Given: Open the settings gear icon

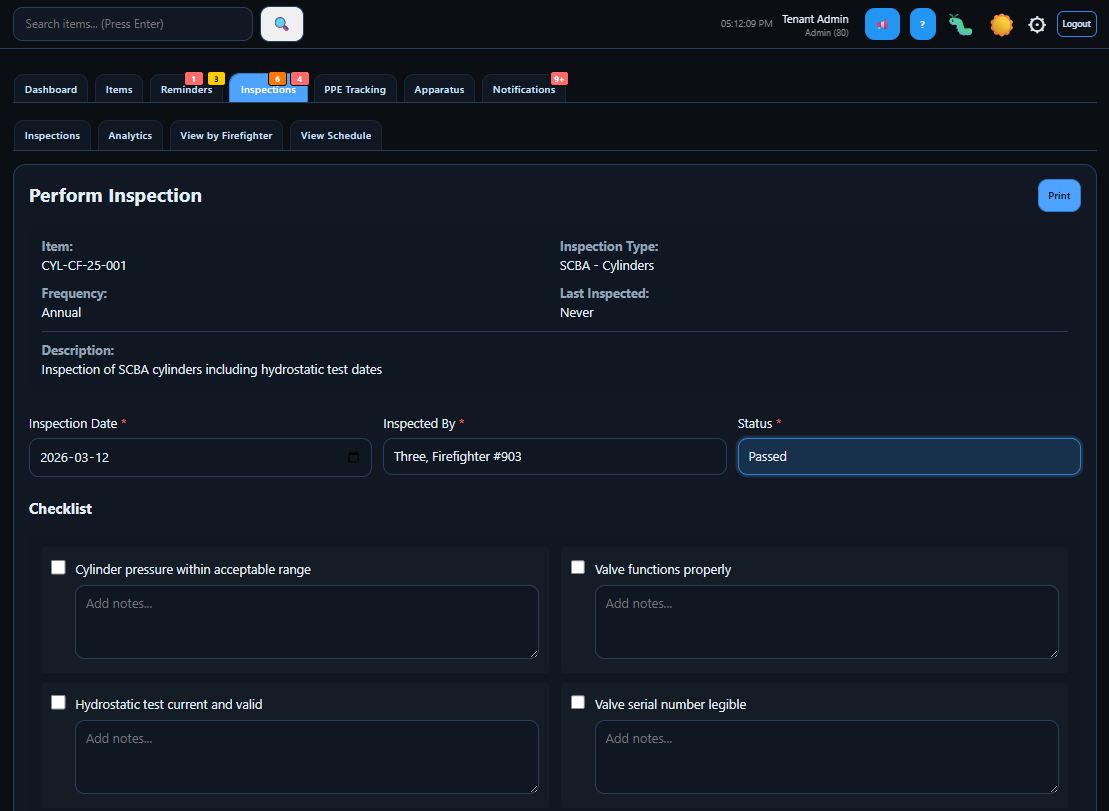Looking at the screenshot, I should 1036,23.
